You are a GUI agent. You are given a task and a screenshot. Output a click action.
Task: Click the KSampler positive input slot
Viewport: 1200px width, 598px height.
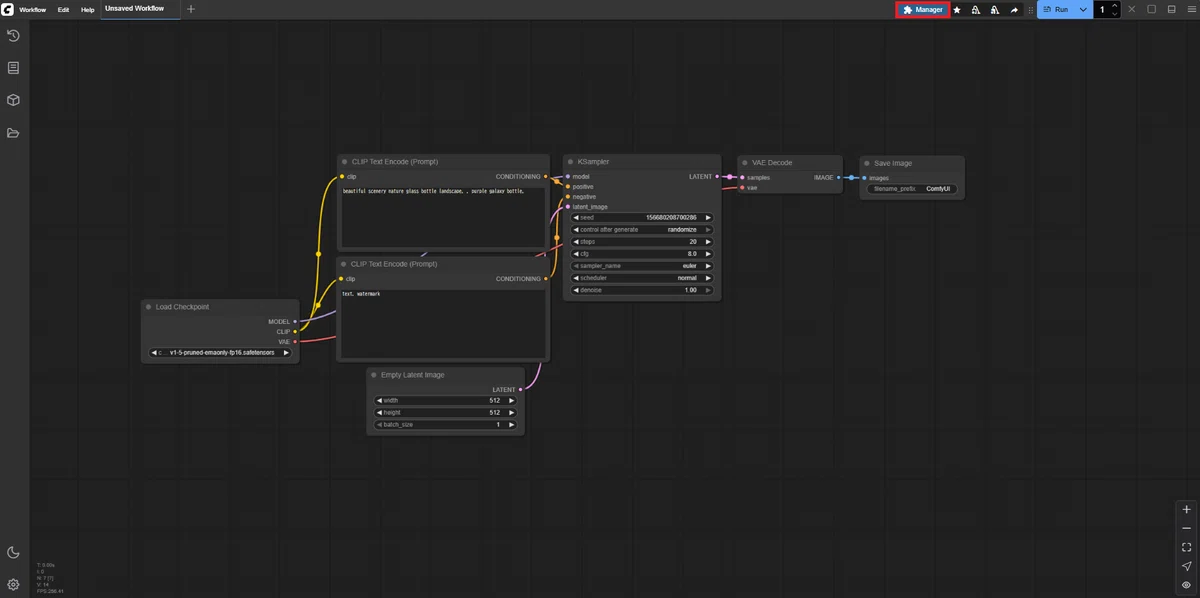click(568, 186)
